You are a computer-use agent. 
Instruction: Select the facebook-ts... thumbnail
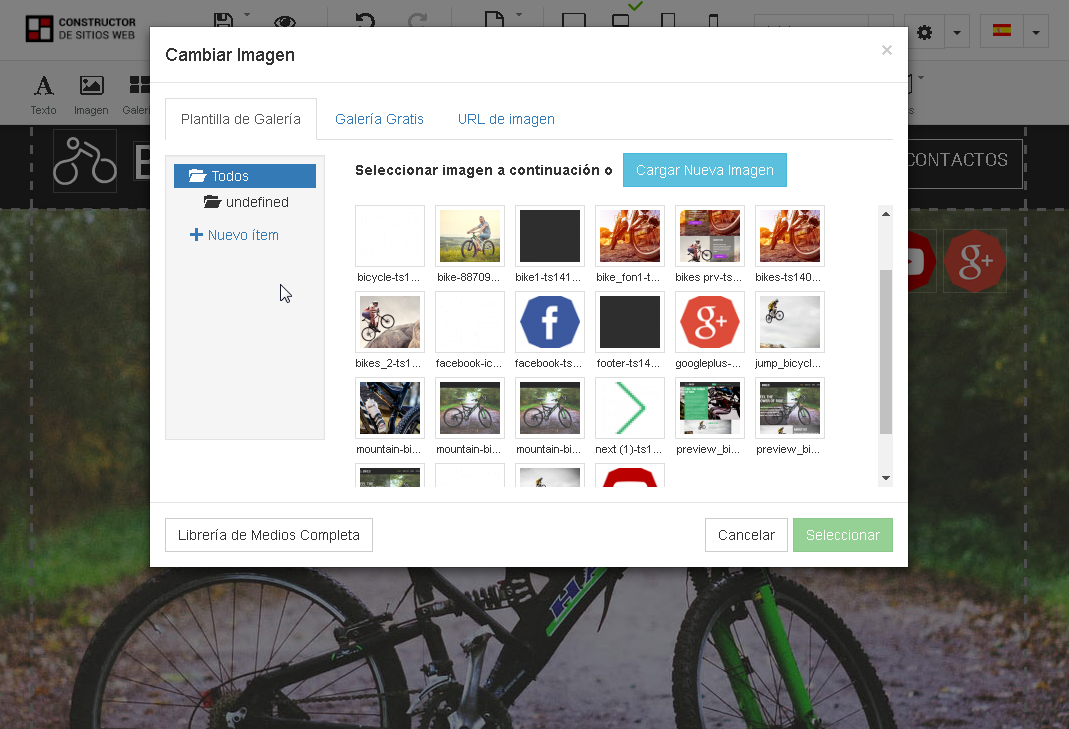(x=549, y=322)
